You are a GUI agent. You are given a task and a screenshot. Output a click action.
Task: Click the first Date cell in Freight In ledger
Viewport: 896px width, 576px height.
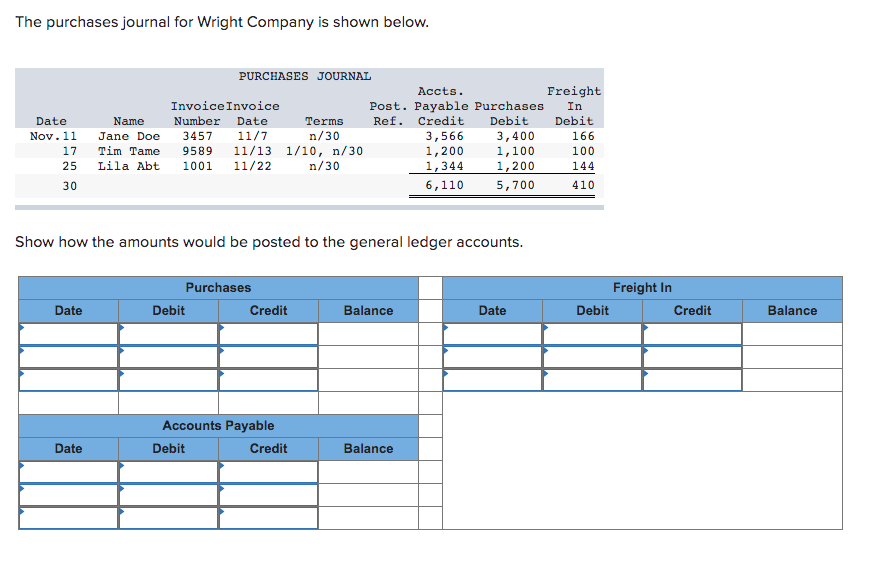click(492, 333)
